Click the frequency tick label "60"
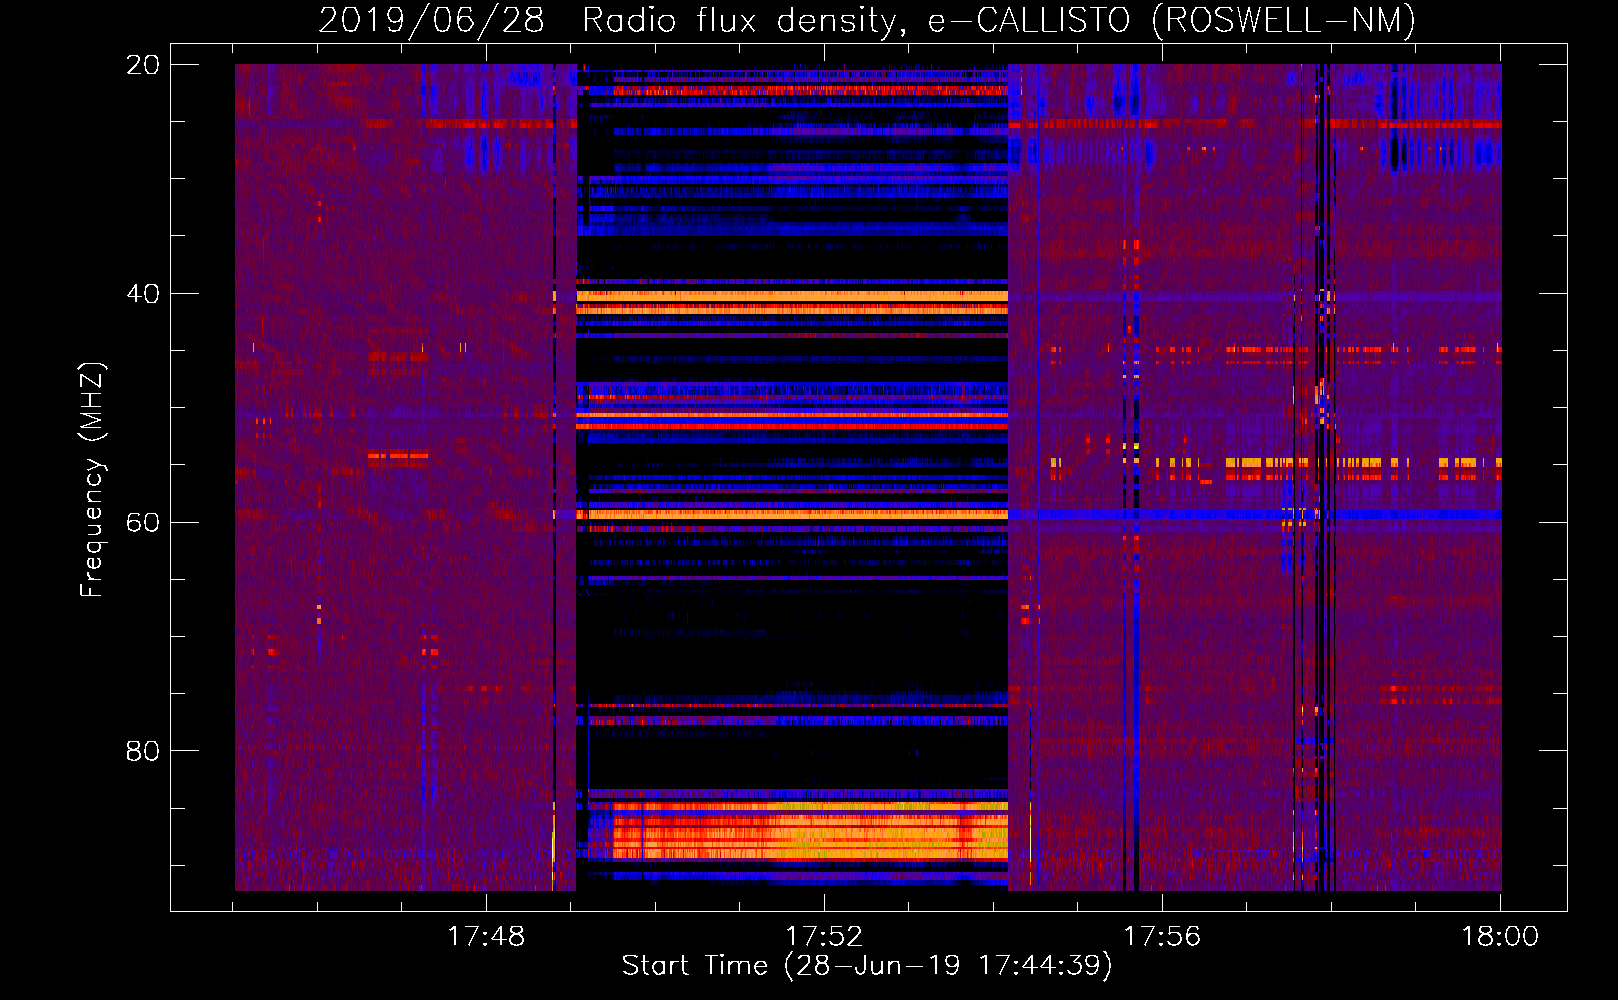 143,522
